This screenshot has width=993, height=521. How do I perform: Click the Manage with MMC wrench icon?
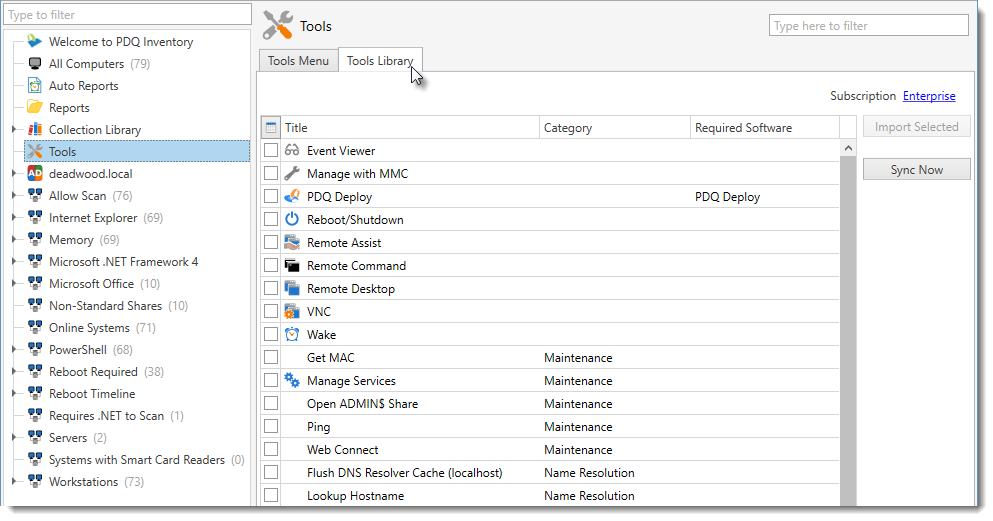(292, 173)
